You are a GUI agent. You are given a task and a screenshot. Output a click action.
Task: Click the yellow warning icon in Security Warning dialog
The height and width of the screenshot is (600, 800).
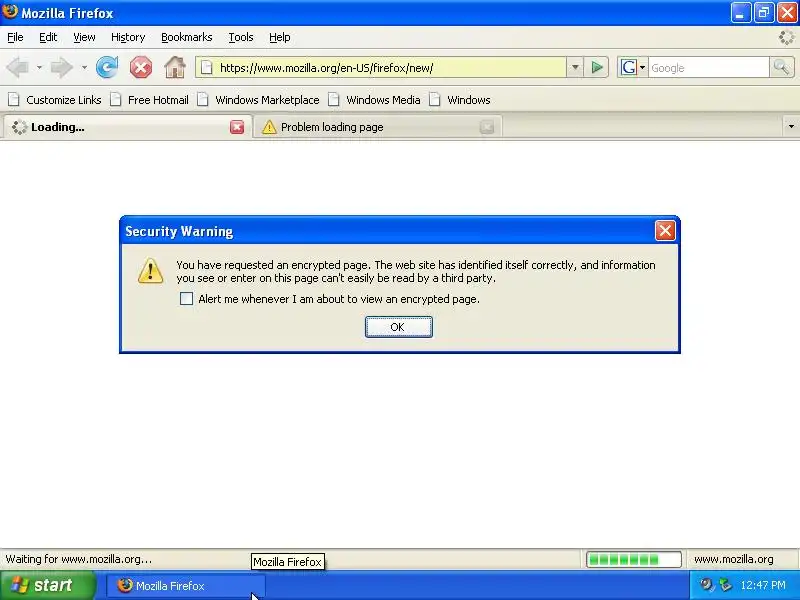click(151, 270)
